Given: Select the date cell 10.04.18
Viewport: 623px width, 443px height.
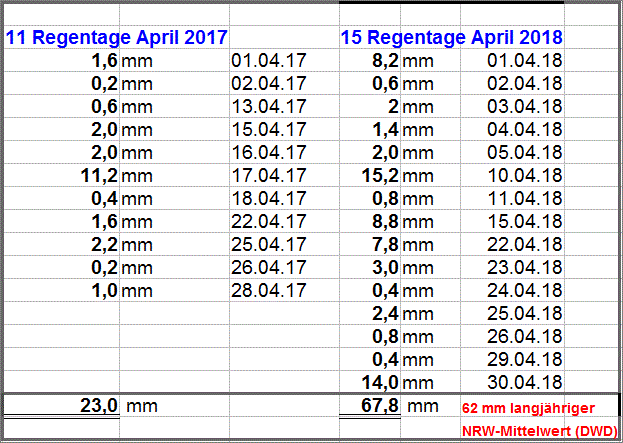Looking at the screenshot, I should [525, 176].
